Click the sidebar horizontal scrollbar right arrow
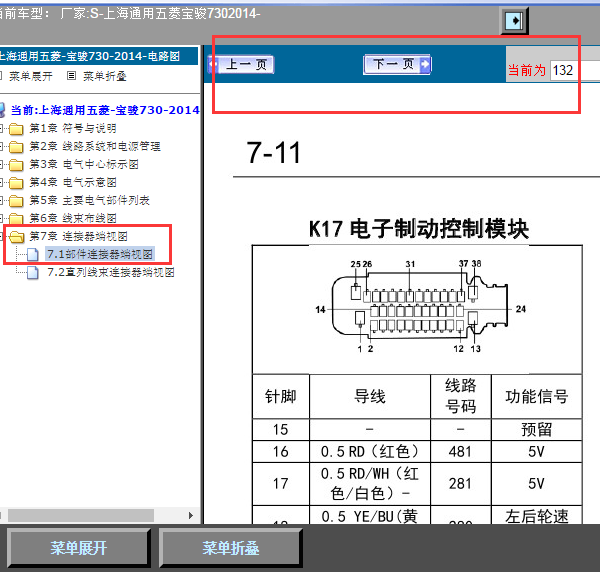Viewport: 600px width, 572px height. pos(191,515)
